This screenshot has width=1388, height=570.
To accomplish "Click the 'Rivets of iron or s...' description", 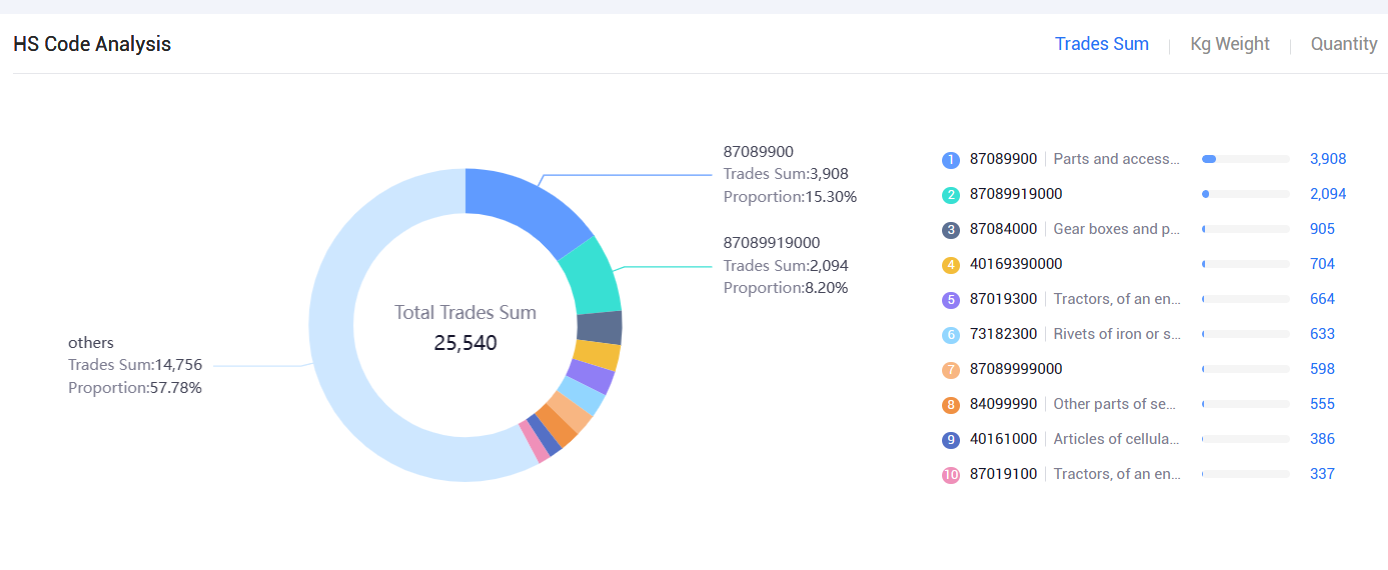I will [1117, 334].
